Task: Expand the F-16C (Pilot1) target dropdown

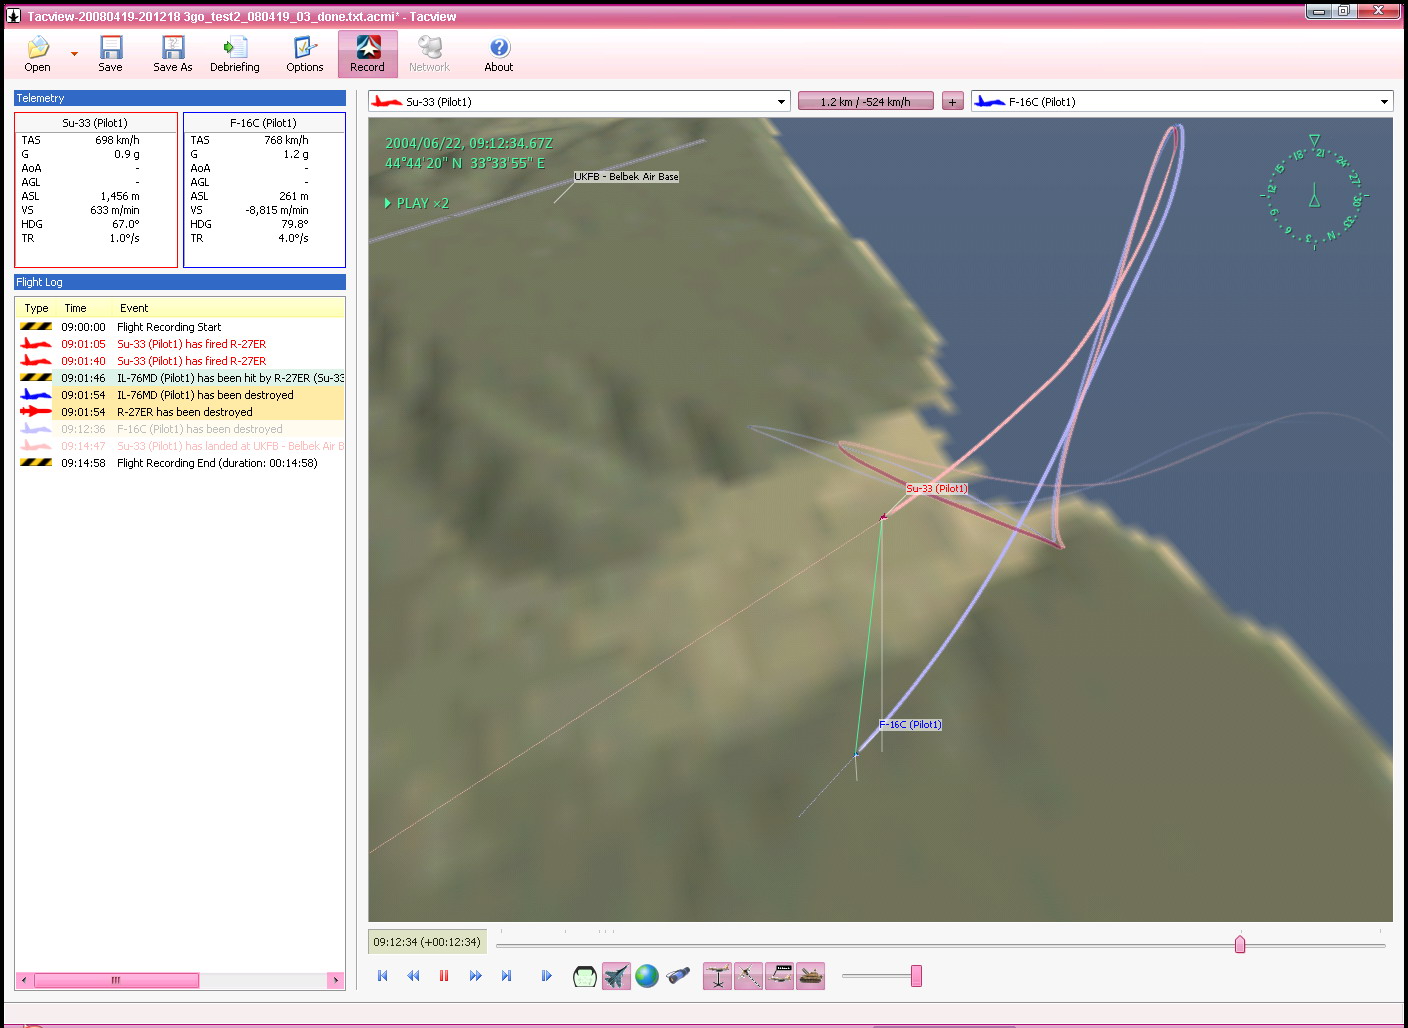Action: point(1384,102)
